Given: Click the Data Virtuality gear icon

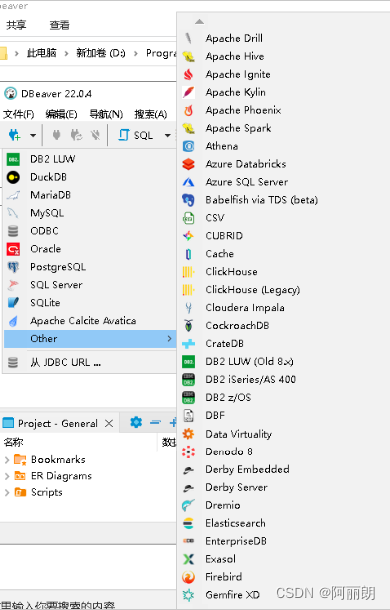Looking at the screenshot, I should 188,434.
